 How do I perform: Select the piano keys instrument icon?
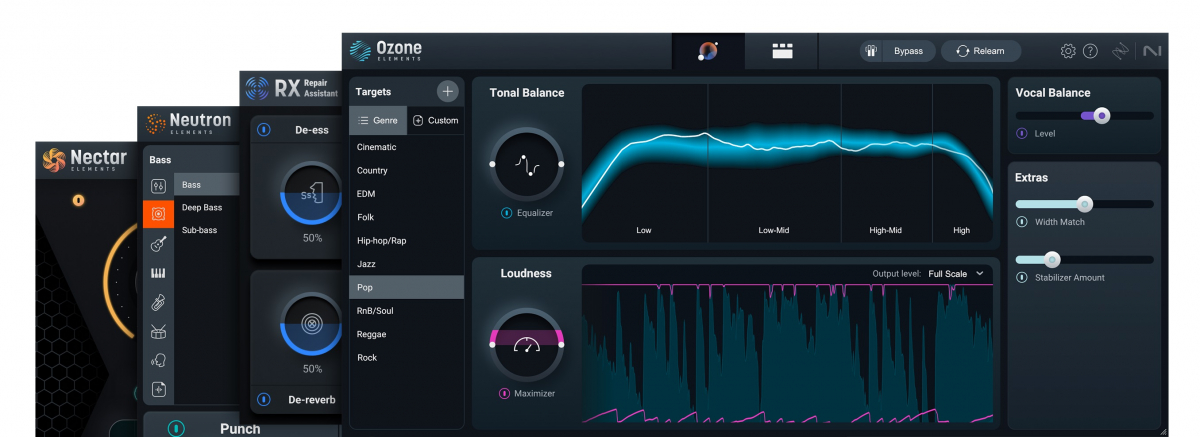pos(158,273)
